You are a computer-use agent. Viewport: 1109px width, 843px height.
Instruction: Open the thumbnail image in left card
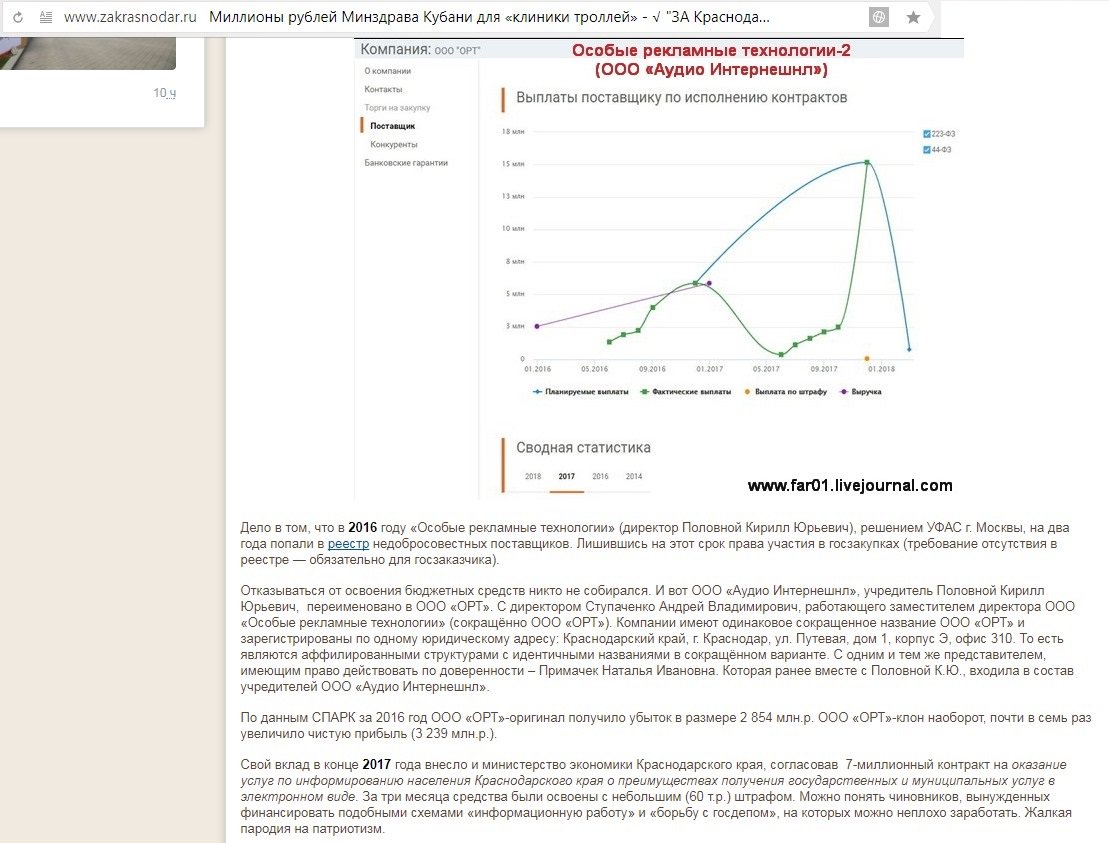[88, 53]
